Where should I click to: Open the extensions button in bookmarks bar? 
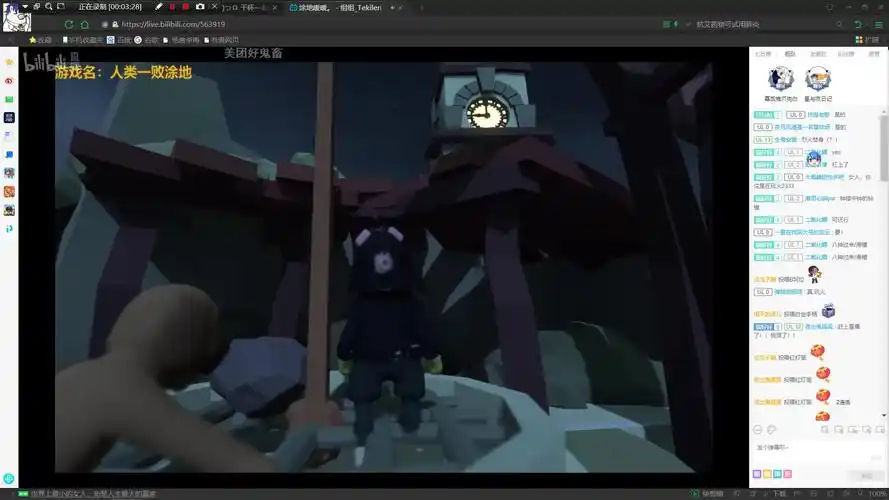pyautogui.click(x=868, y=40)
